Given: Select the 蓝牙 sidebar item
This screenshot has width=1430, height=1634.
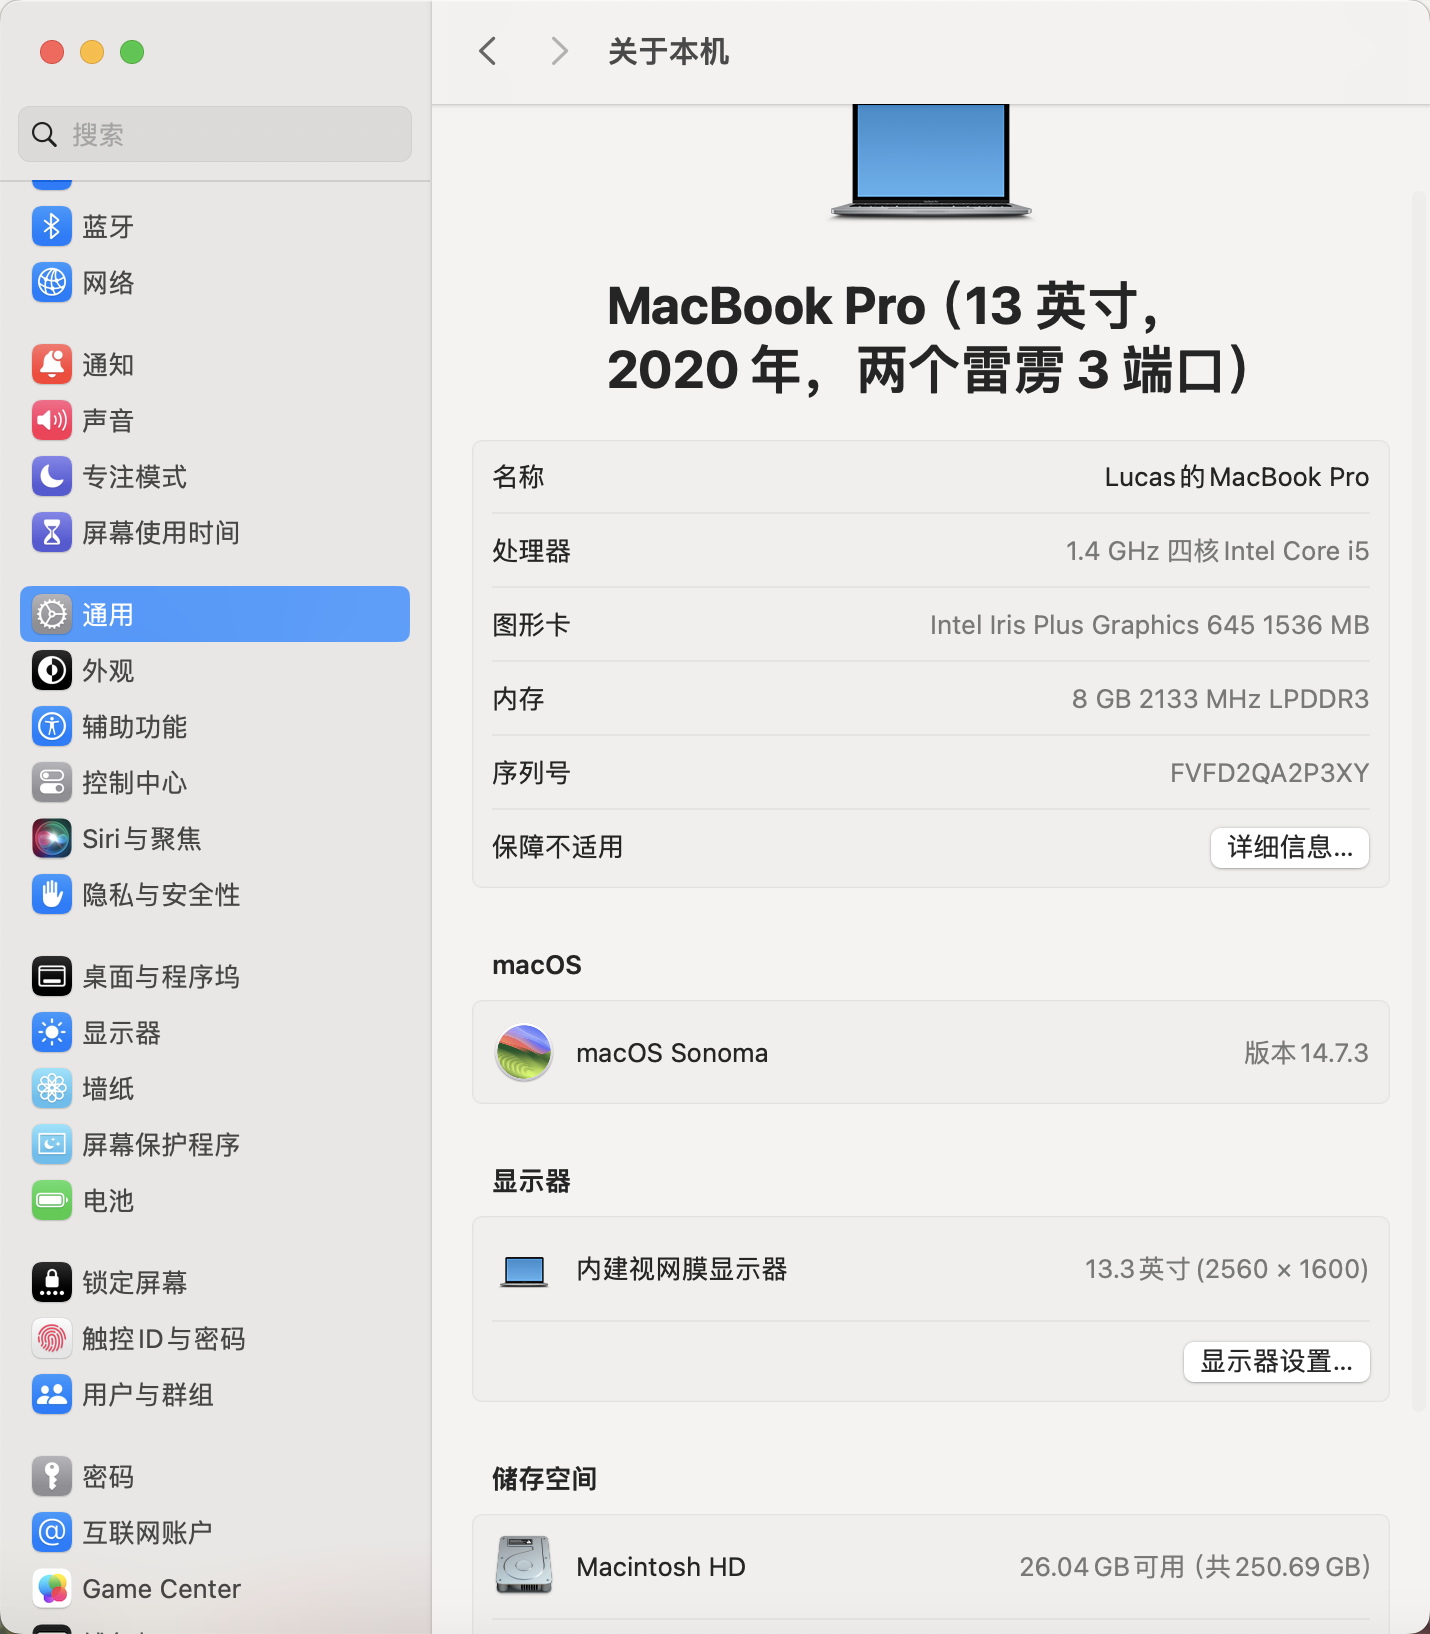Looking at the screenshot, I should click(x=215, y=226).
